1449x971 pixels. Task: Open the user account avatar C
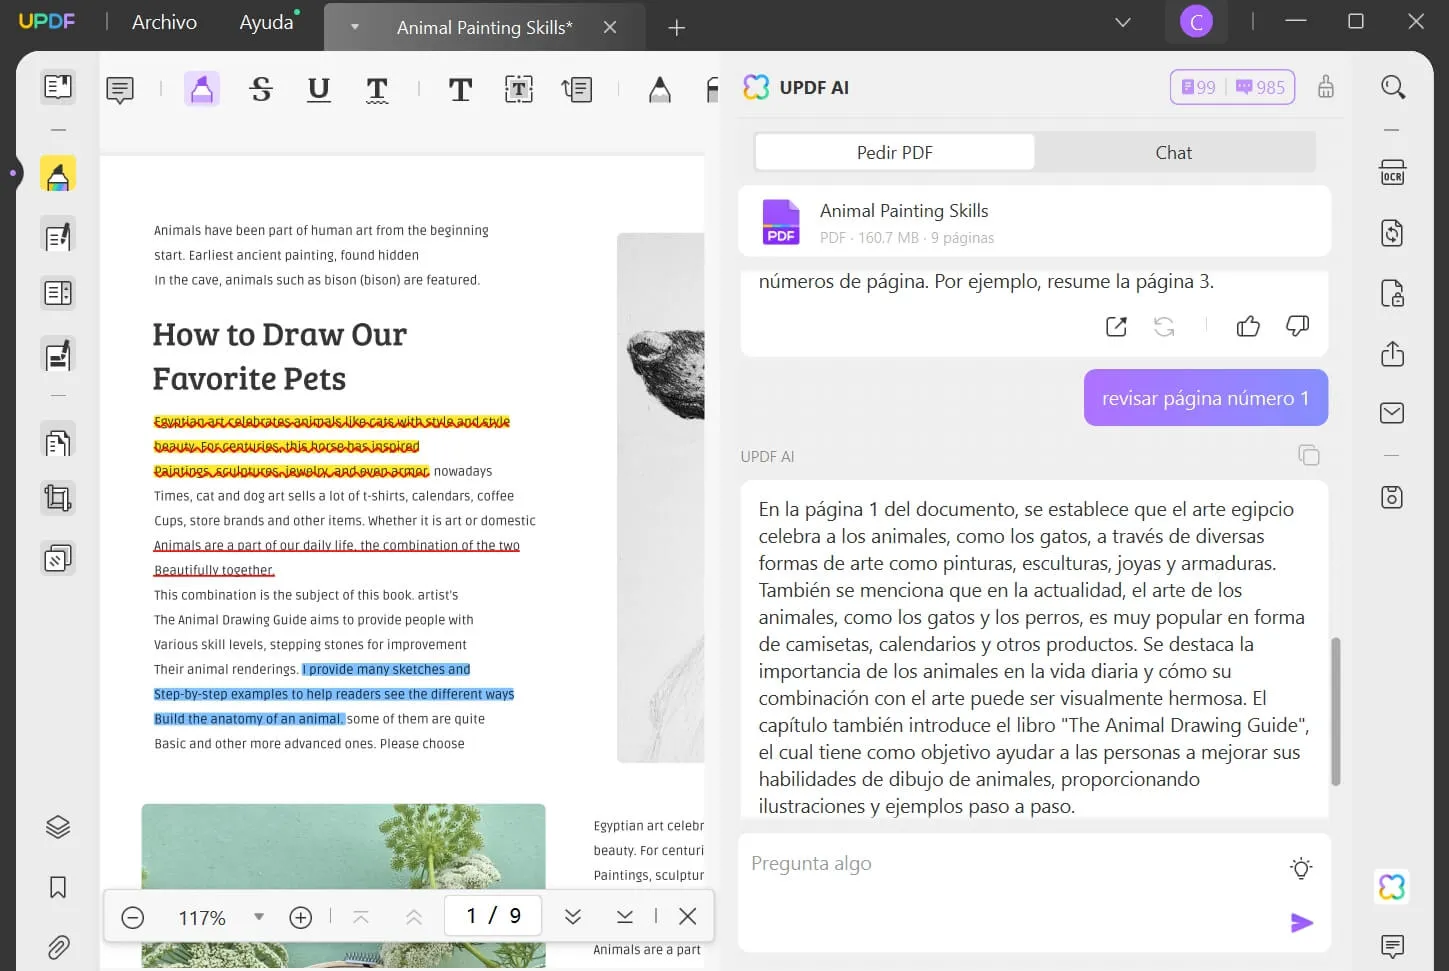pyautogui.click(x=1196, y=21)
